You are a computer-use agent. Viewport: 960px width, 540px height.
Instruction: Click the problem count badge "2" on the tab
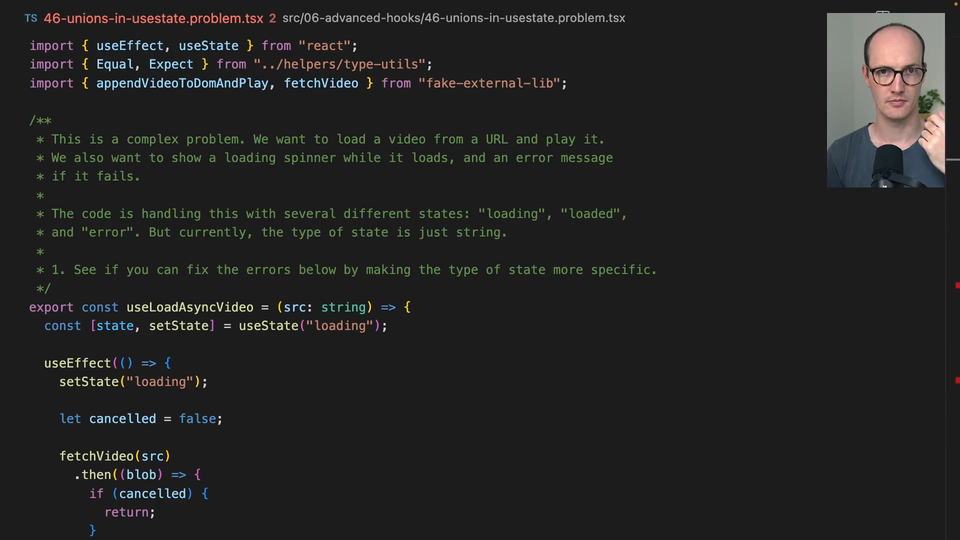pos(273,18)
